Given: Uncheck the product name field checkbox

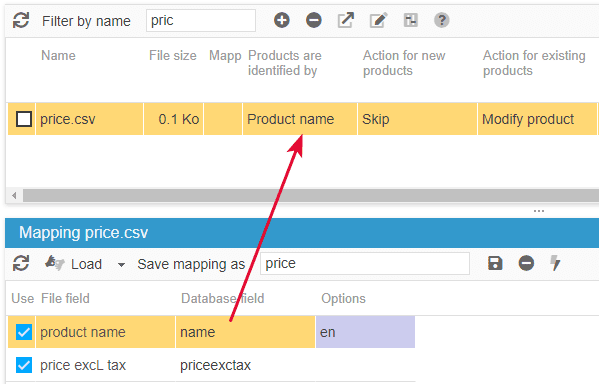Looking at the screenshot, I should coord(24,332).
